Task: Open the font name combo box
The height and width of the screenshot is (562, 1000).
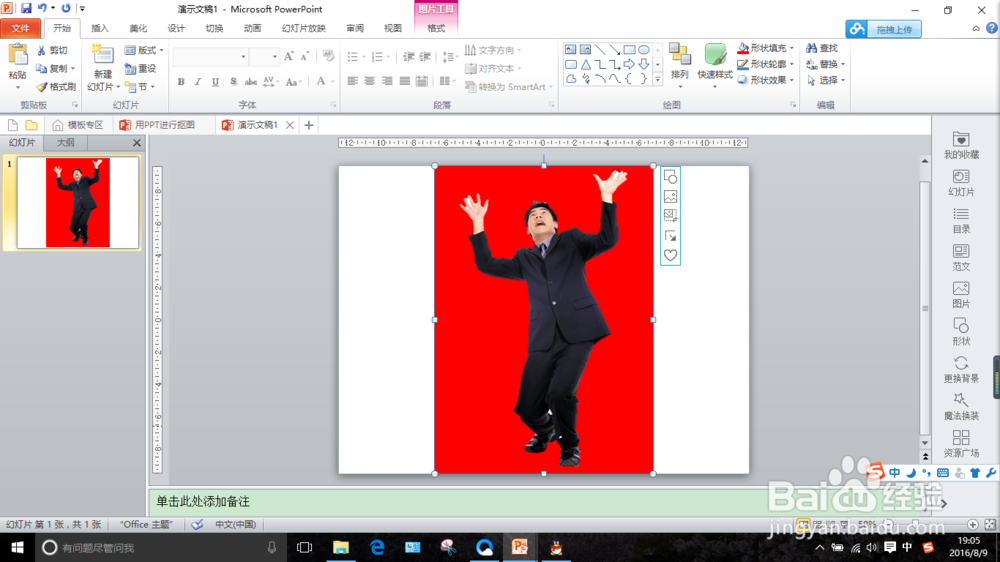Action: click(x=210, y=57)
